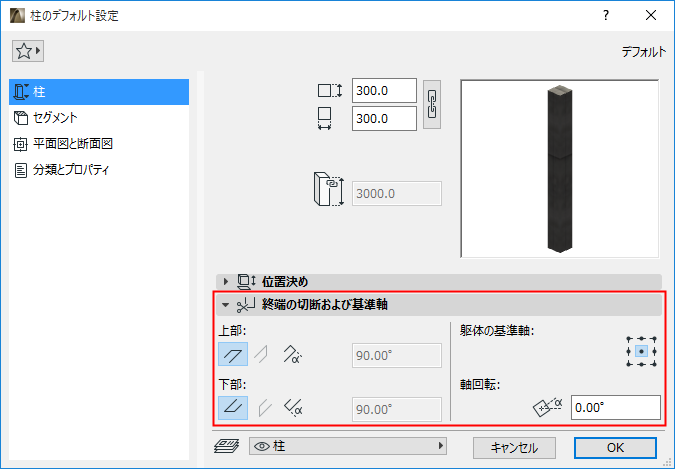This screenshot has height=469, width=675.
Task: Click the column depth dimension icon
Action: (330, 91)
